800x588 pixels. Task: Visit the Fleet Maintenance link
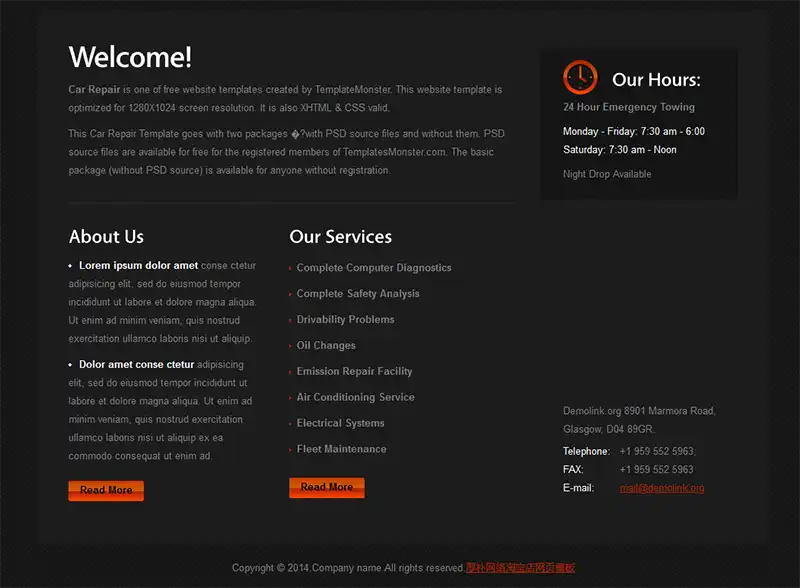(x=341, y=450)
